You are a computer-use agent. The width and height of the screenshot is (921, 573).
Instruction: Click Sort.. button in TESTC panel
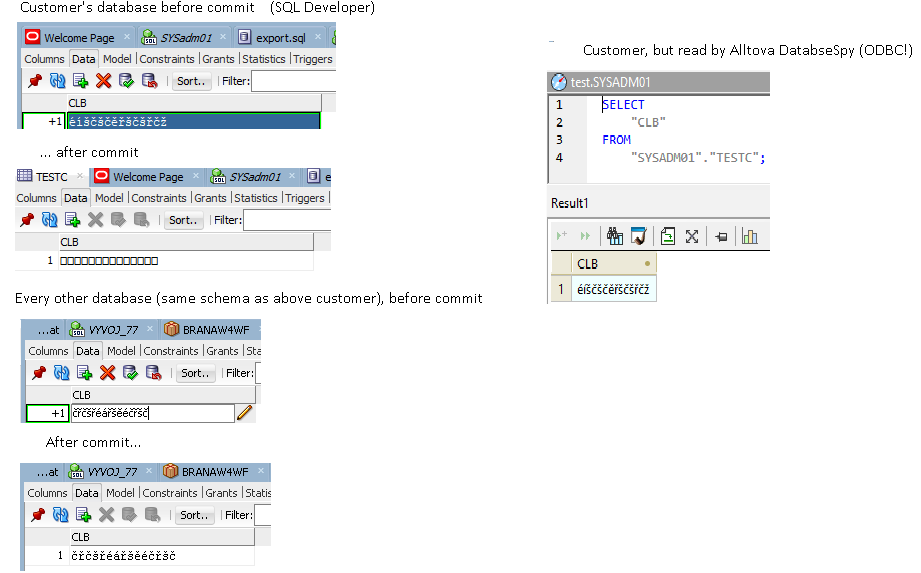[x=183, y=220]
